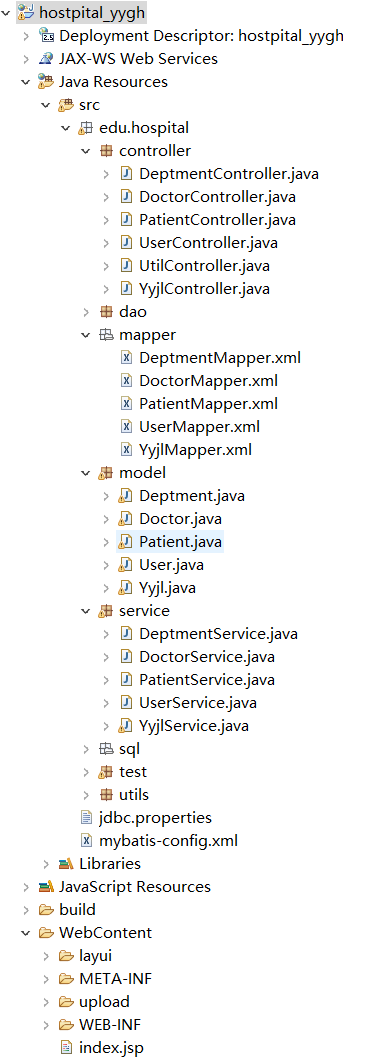
Task: Collapse the mapper package node
Action: point(85,335)
